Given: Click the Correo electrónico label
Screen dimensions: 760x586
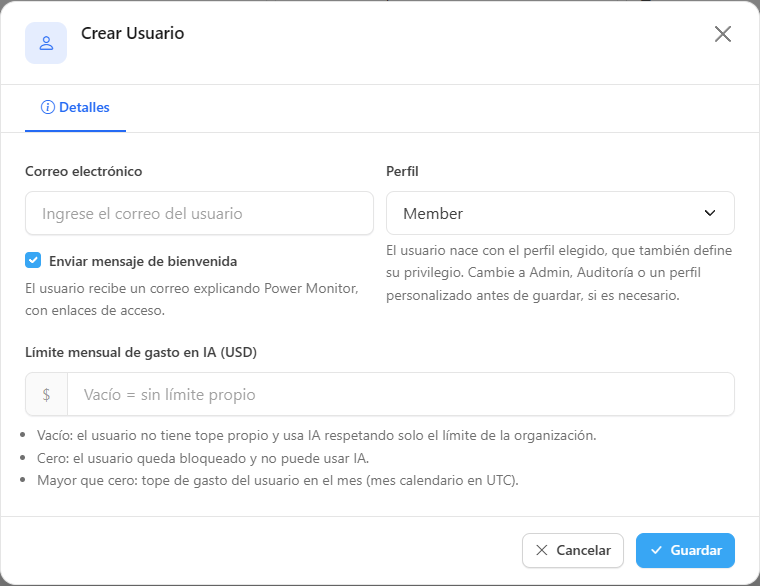Looking at the screenshot, I should pyautogui.click(x=83, y=172).
